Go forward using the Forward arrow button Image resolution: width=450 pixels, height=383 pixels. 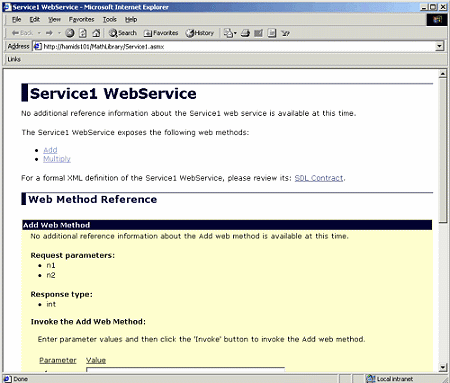tap(49, 33)
